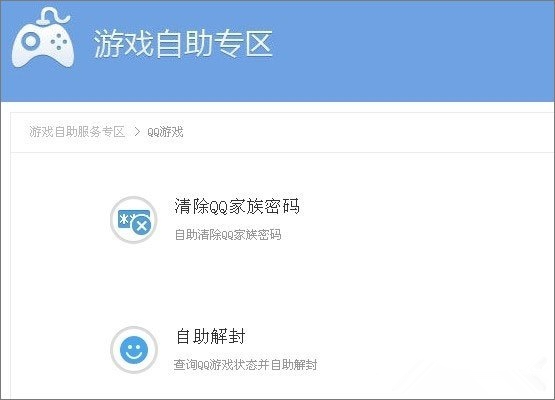Click the white game controller logo
This screenshot has width=555, height=400.
[43, 38]
